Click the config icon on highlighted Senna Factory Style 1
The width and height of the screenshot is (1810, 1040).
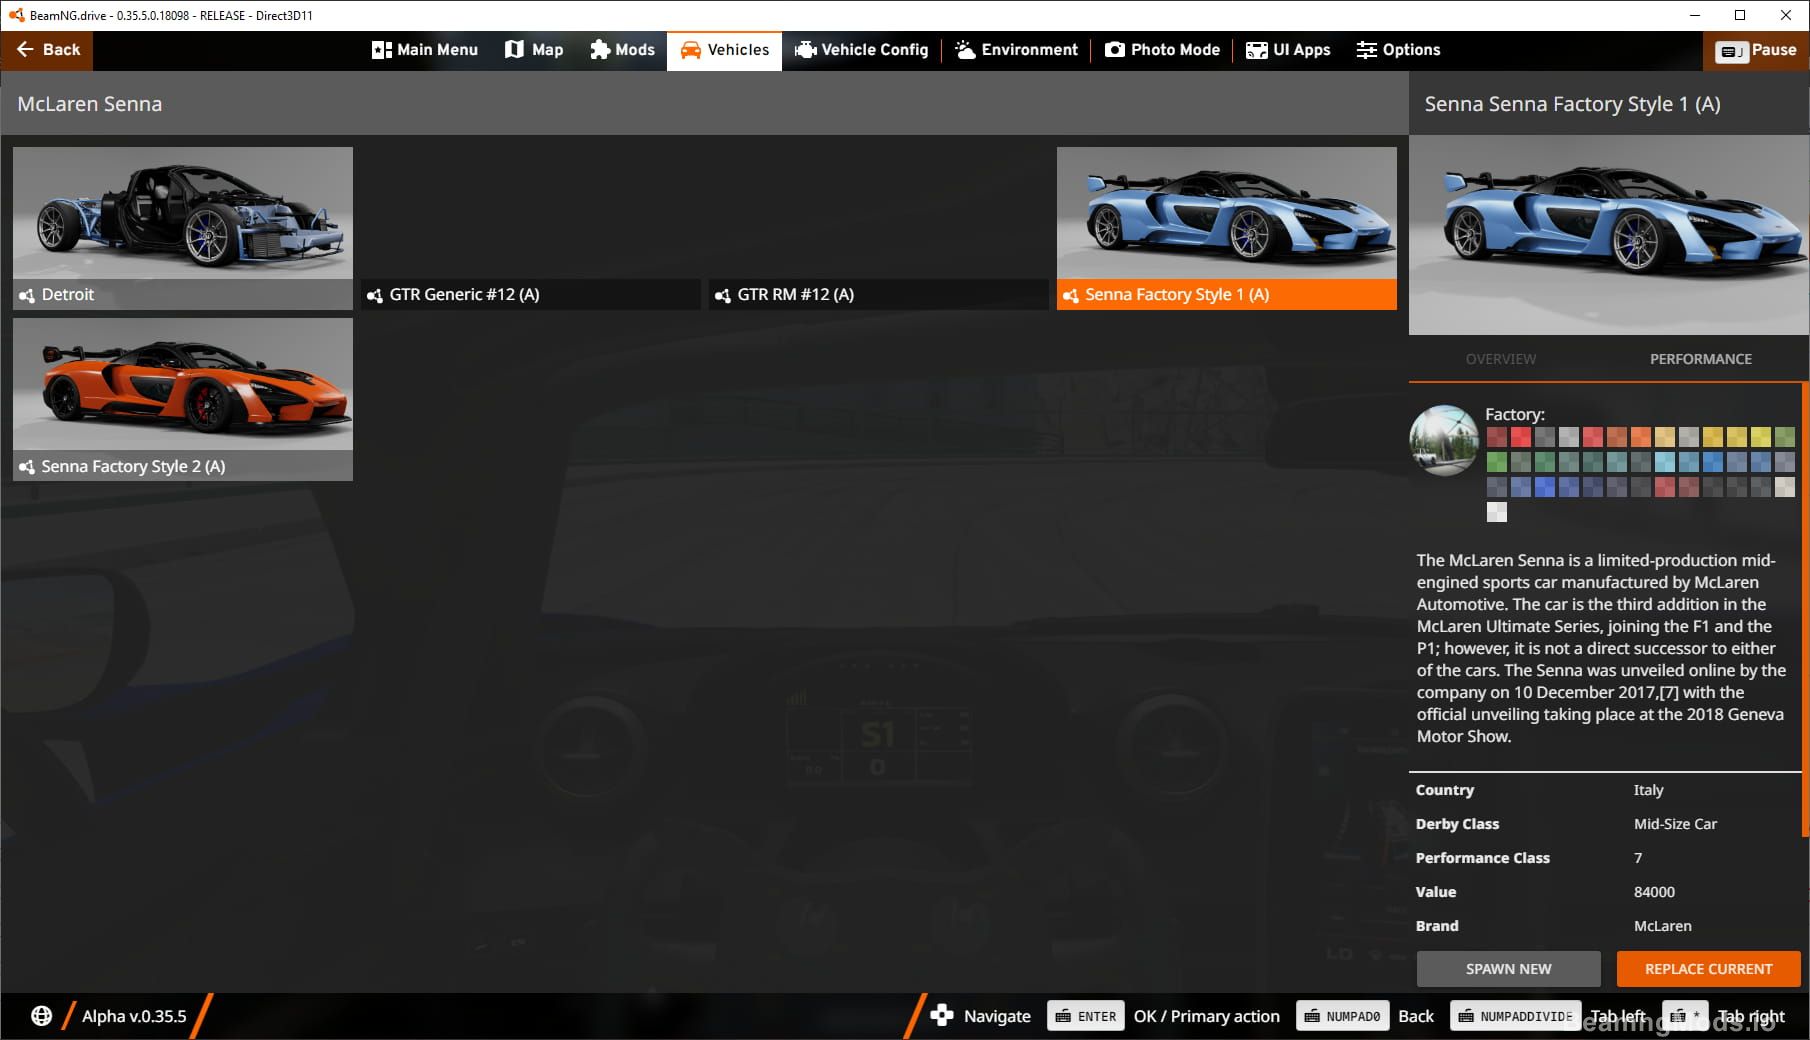pyautogui.click(x=1071, y=295)
